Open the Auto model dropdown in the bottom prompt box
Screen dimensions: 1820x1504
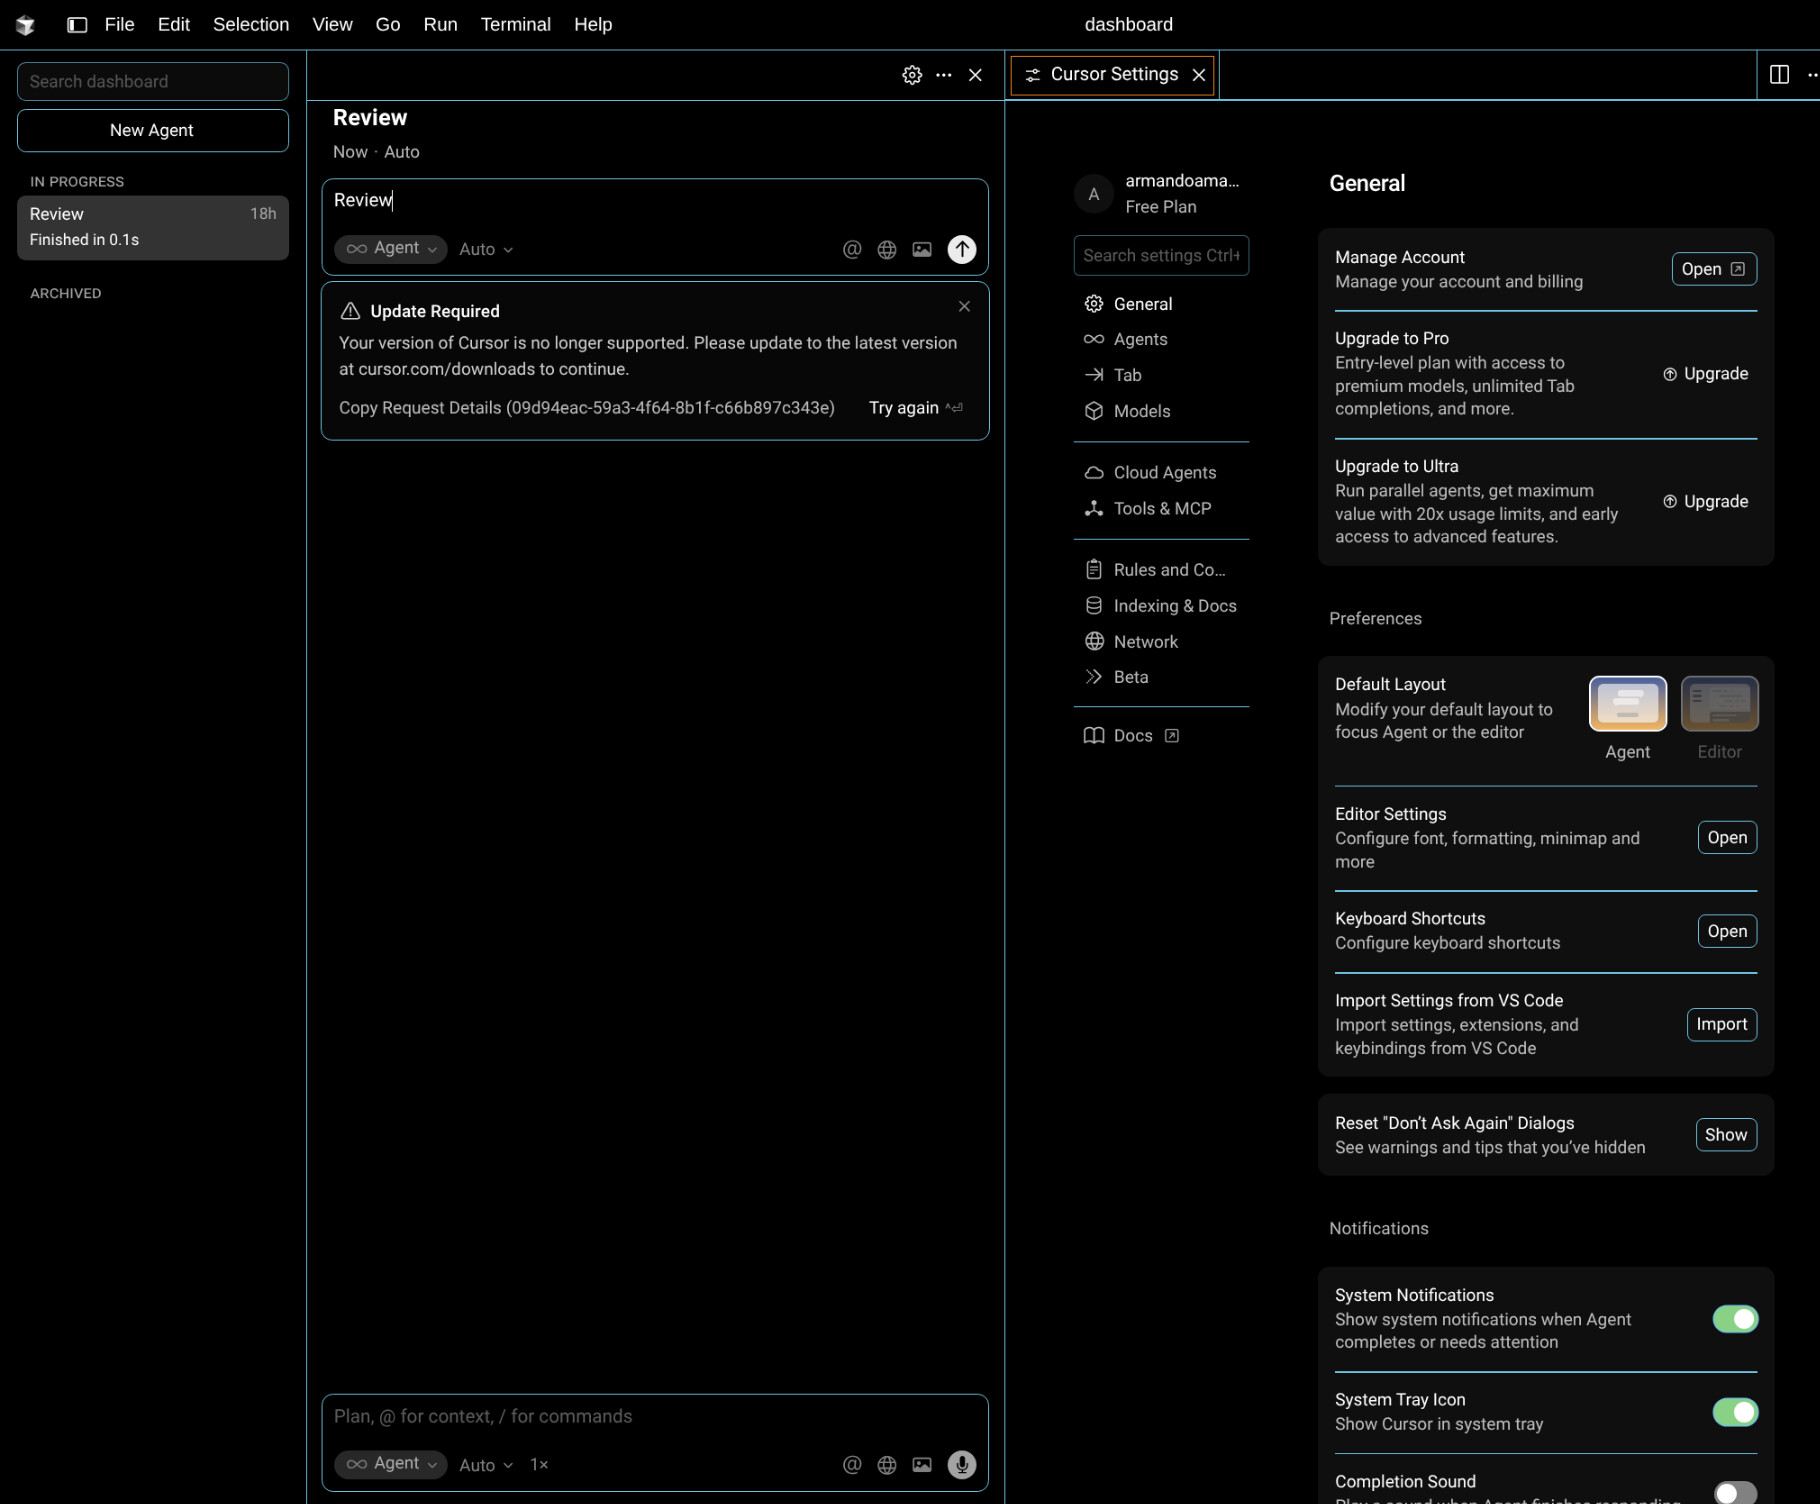coord(486,1465)
